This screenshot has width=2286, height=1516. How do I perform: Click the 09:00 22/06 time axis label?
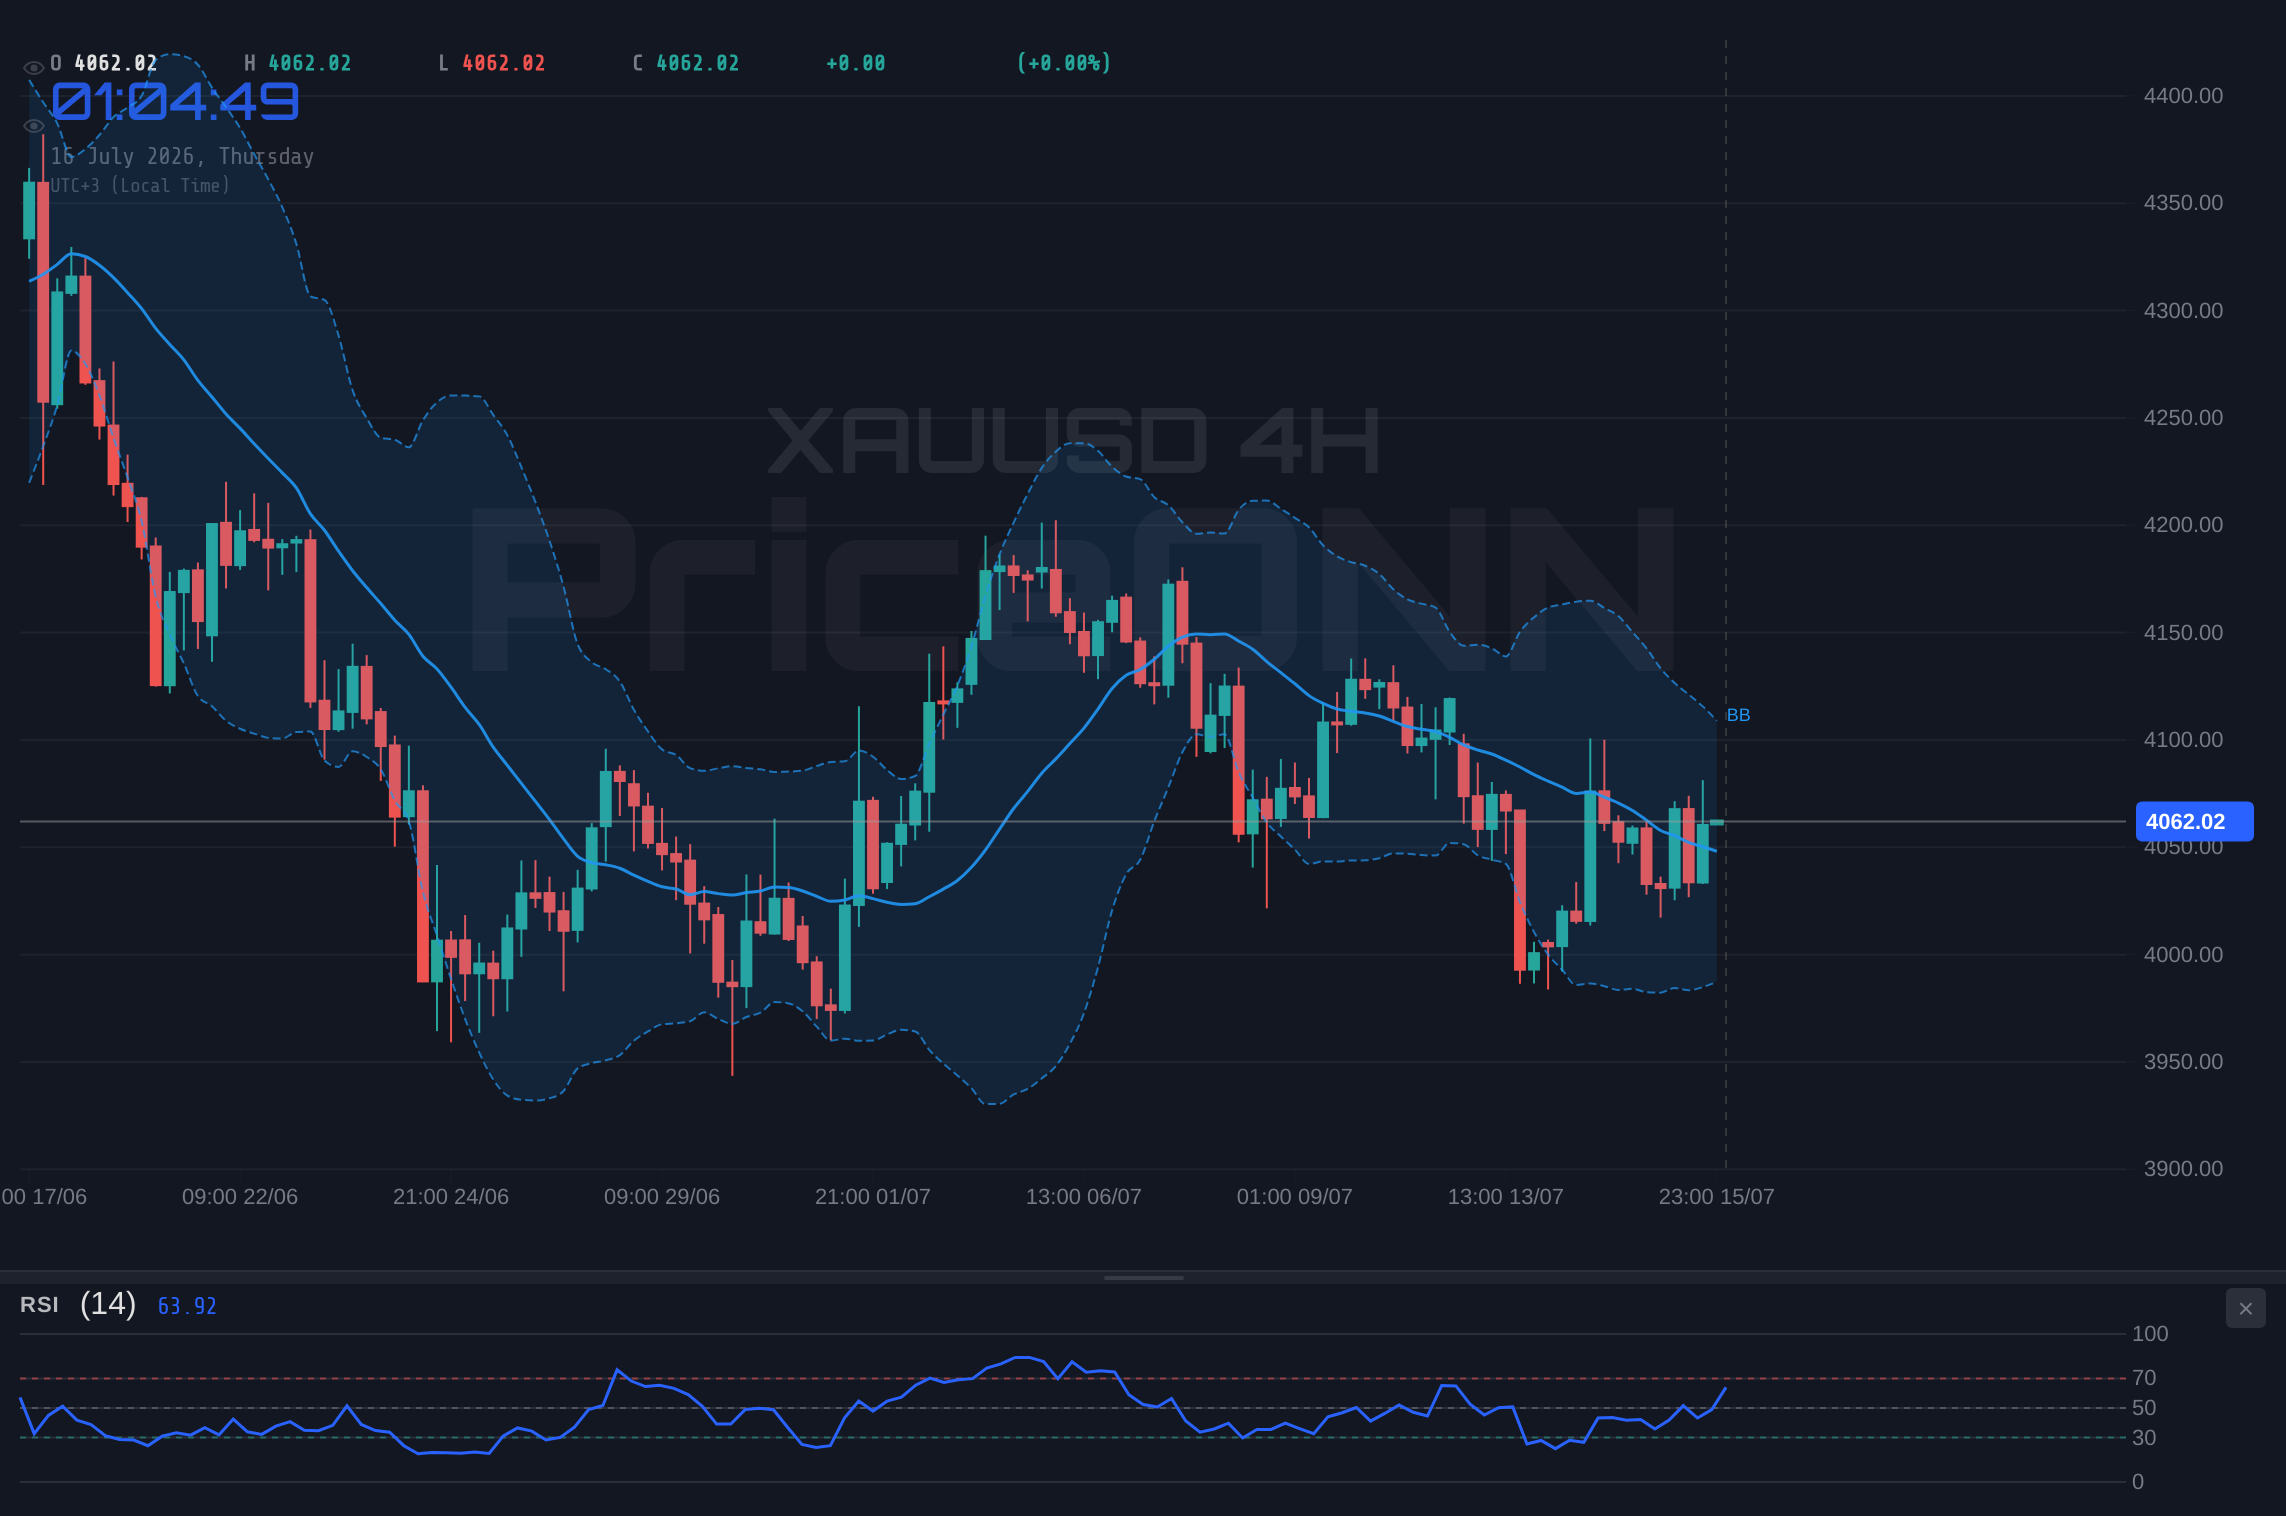click(240, 1197)
